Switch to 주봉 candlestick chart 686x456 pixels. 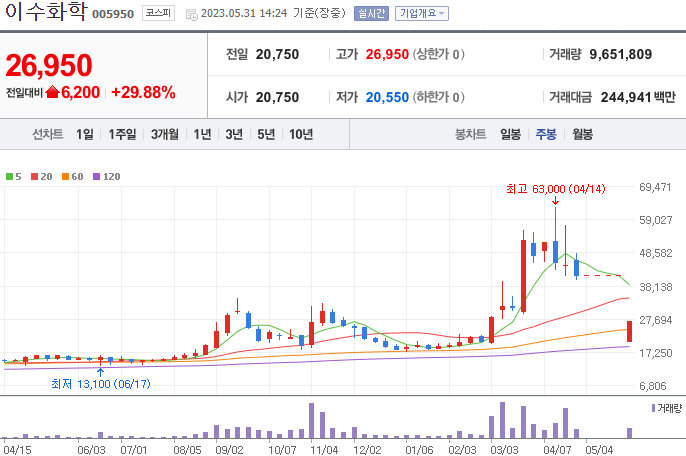[546, 134]
